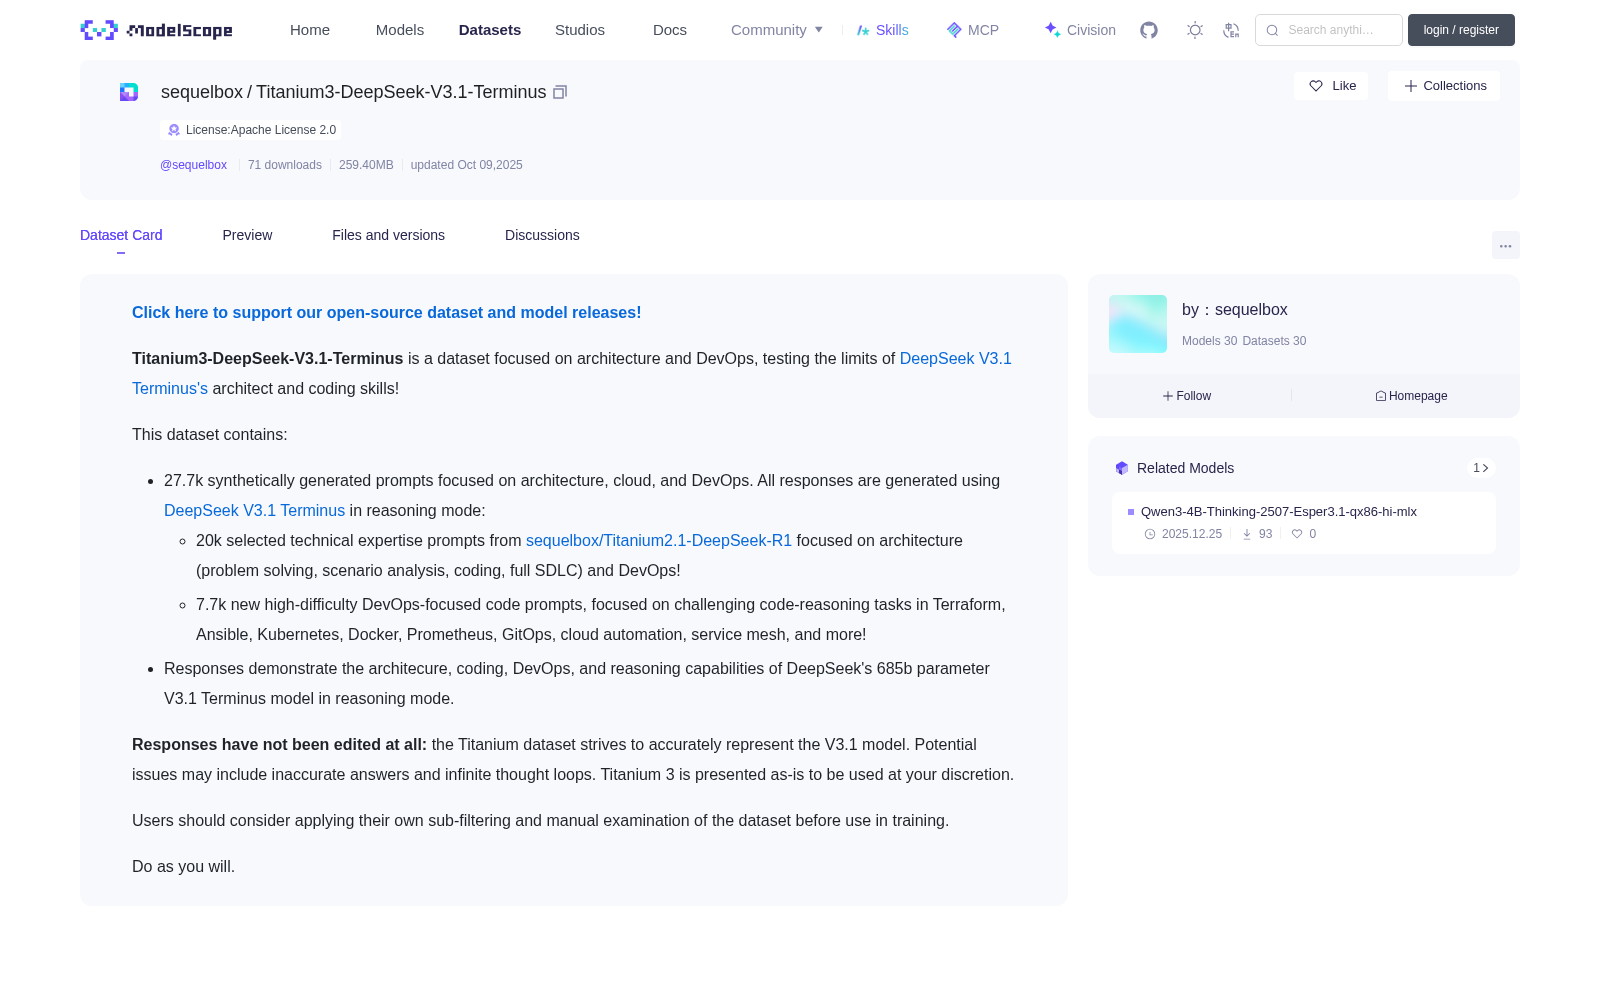Click the sequelbox gradient avatar thumbnail

tap(1138, 324)
